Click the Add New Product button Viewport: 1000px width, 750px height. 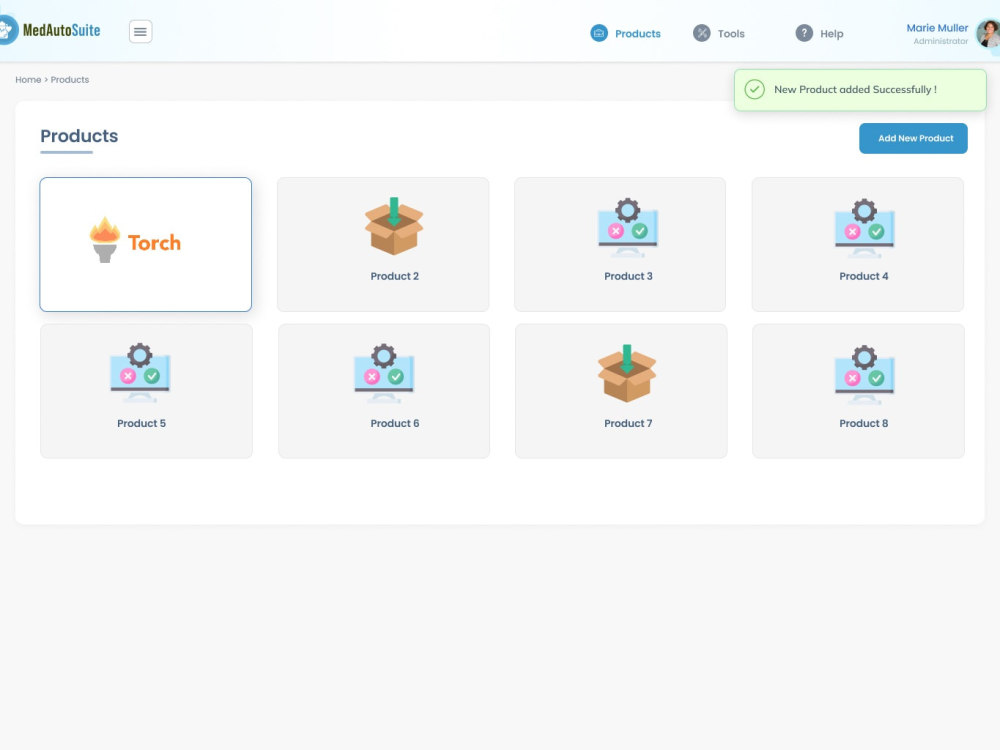913,138
